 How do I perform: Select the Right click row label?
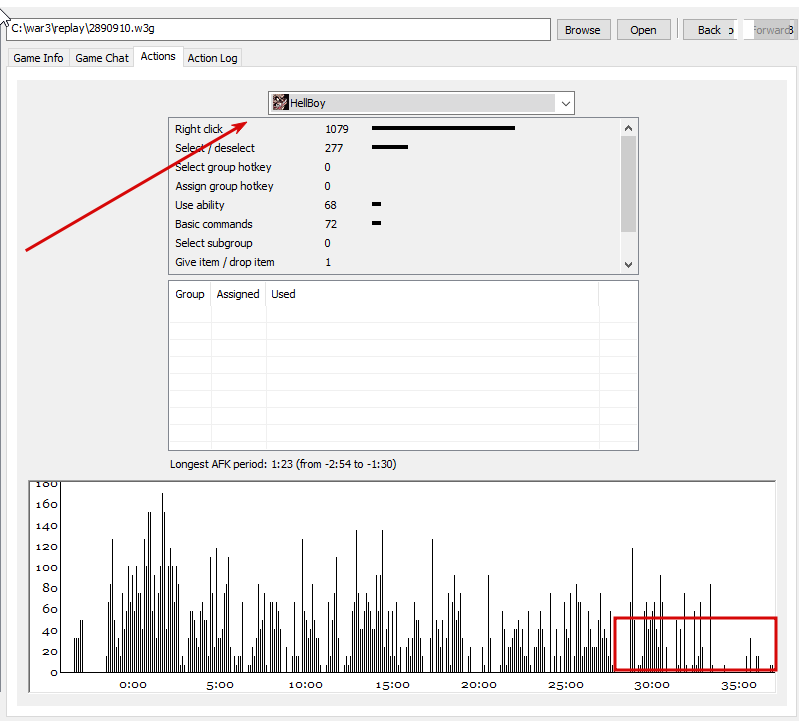pos(199,129)
